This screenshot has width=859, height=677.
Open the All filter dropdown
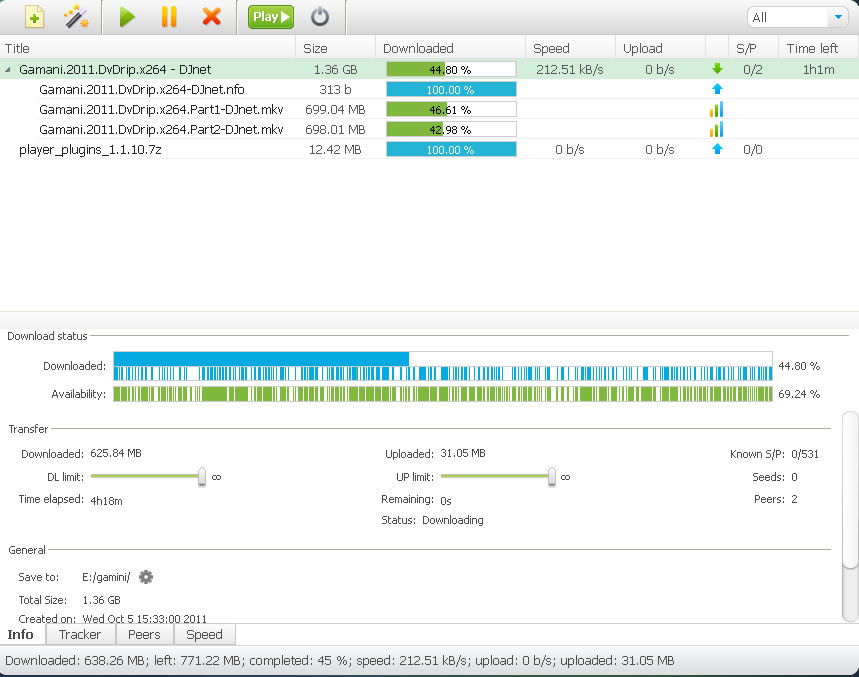point(798,17)
